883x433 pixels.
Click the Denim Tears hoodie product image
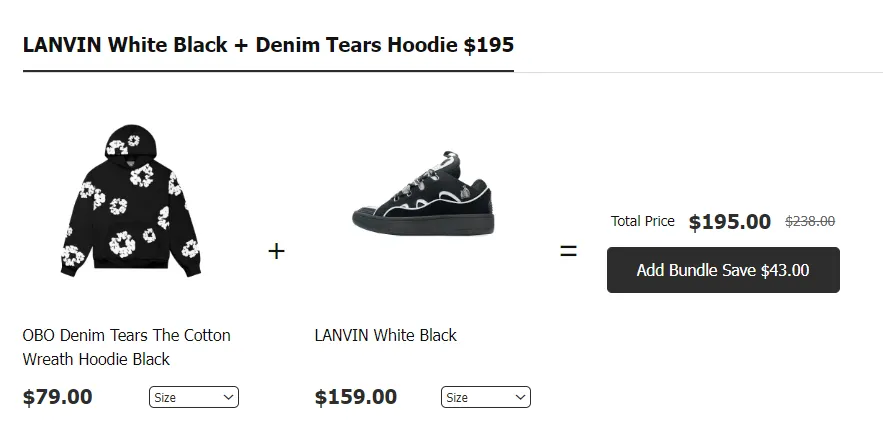[129, 204]
